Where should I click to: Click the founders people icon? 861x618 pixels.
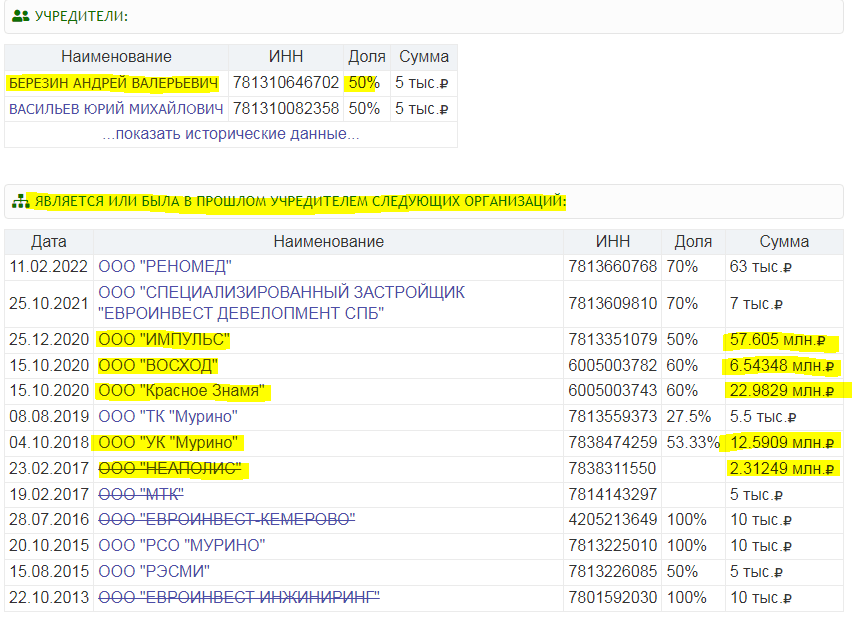[x=20, y=16]
